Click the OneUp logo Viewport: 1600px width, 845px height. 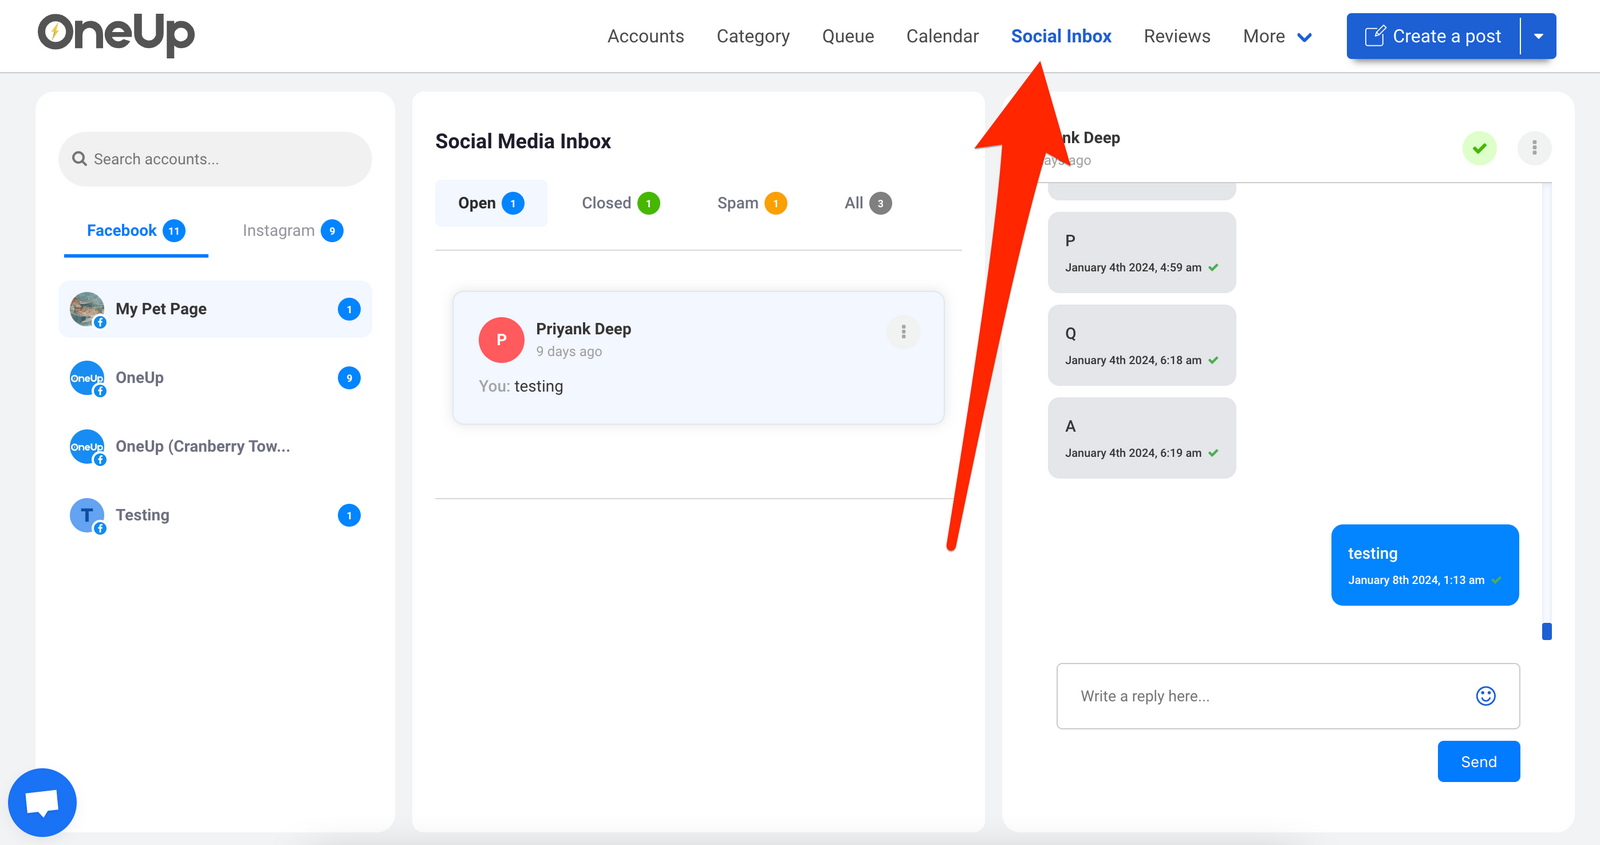click(x=116, y=34)
